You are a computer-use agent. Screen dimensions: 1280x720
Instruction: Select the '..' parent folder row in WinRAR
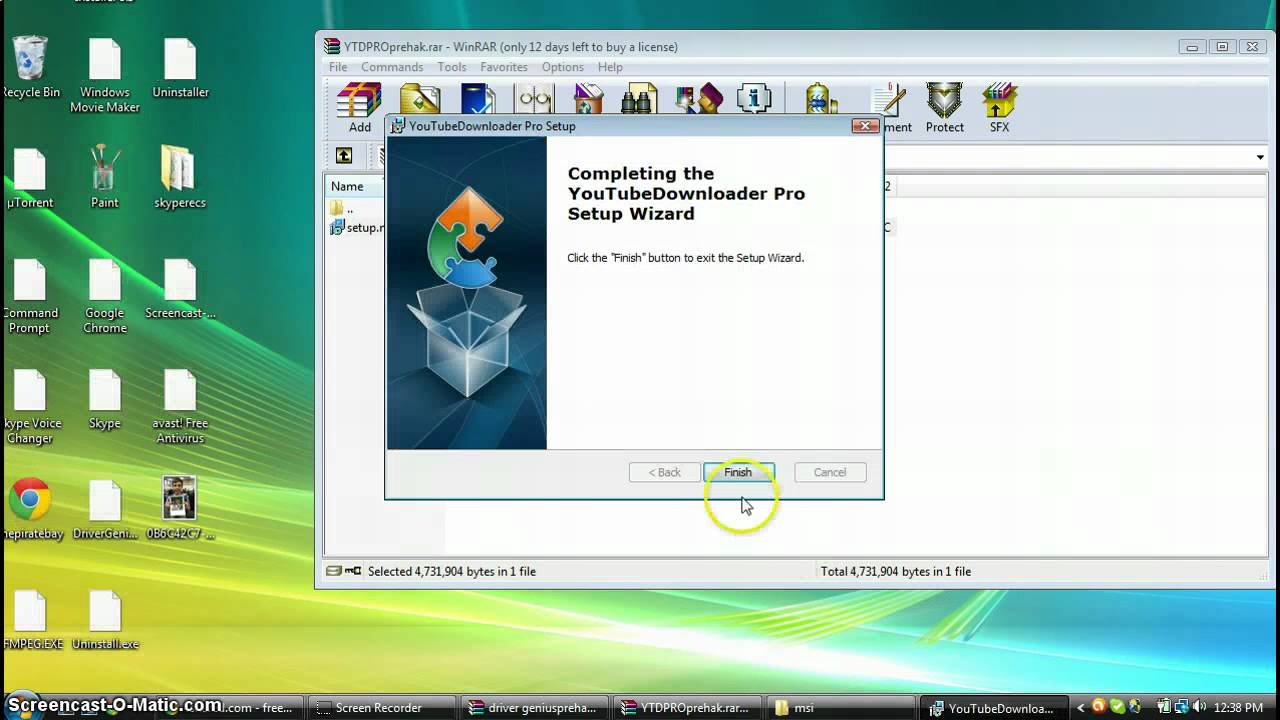coord(342,208)
